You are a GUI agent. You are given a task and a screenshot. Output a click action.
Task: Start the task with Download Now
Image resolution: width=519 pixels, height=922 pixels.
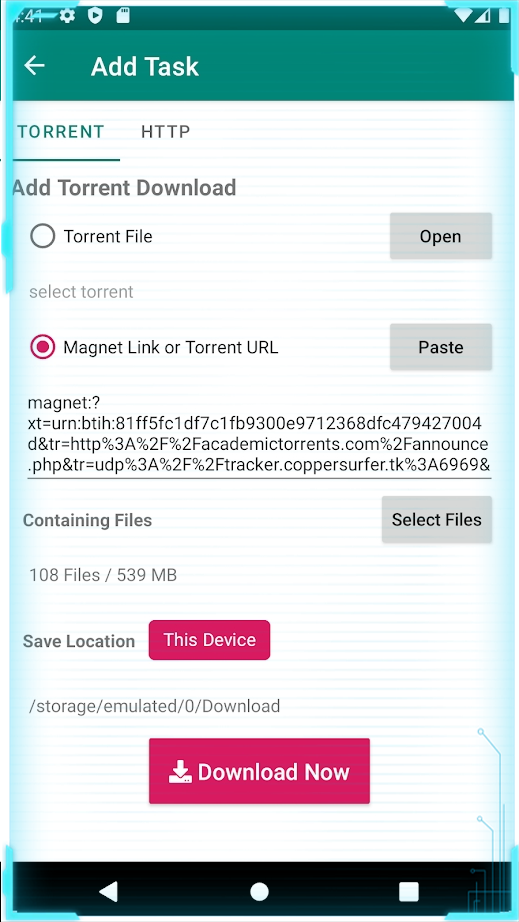[x=259, y=771]
